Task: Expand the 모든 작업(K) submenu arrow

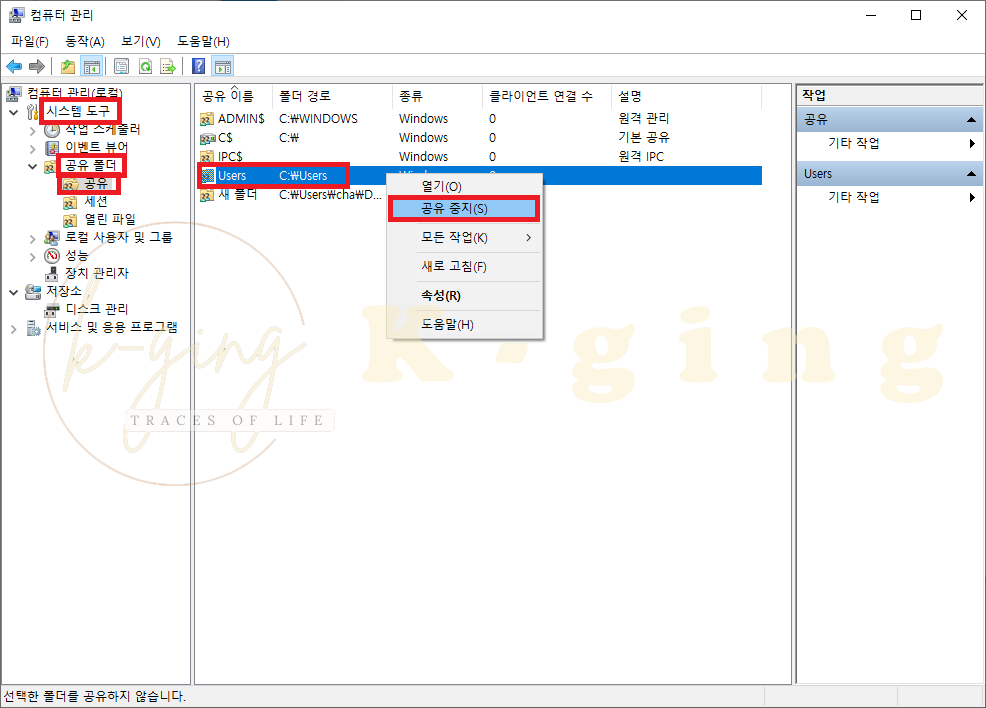Action: pos(530,238)
